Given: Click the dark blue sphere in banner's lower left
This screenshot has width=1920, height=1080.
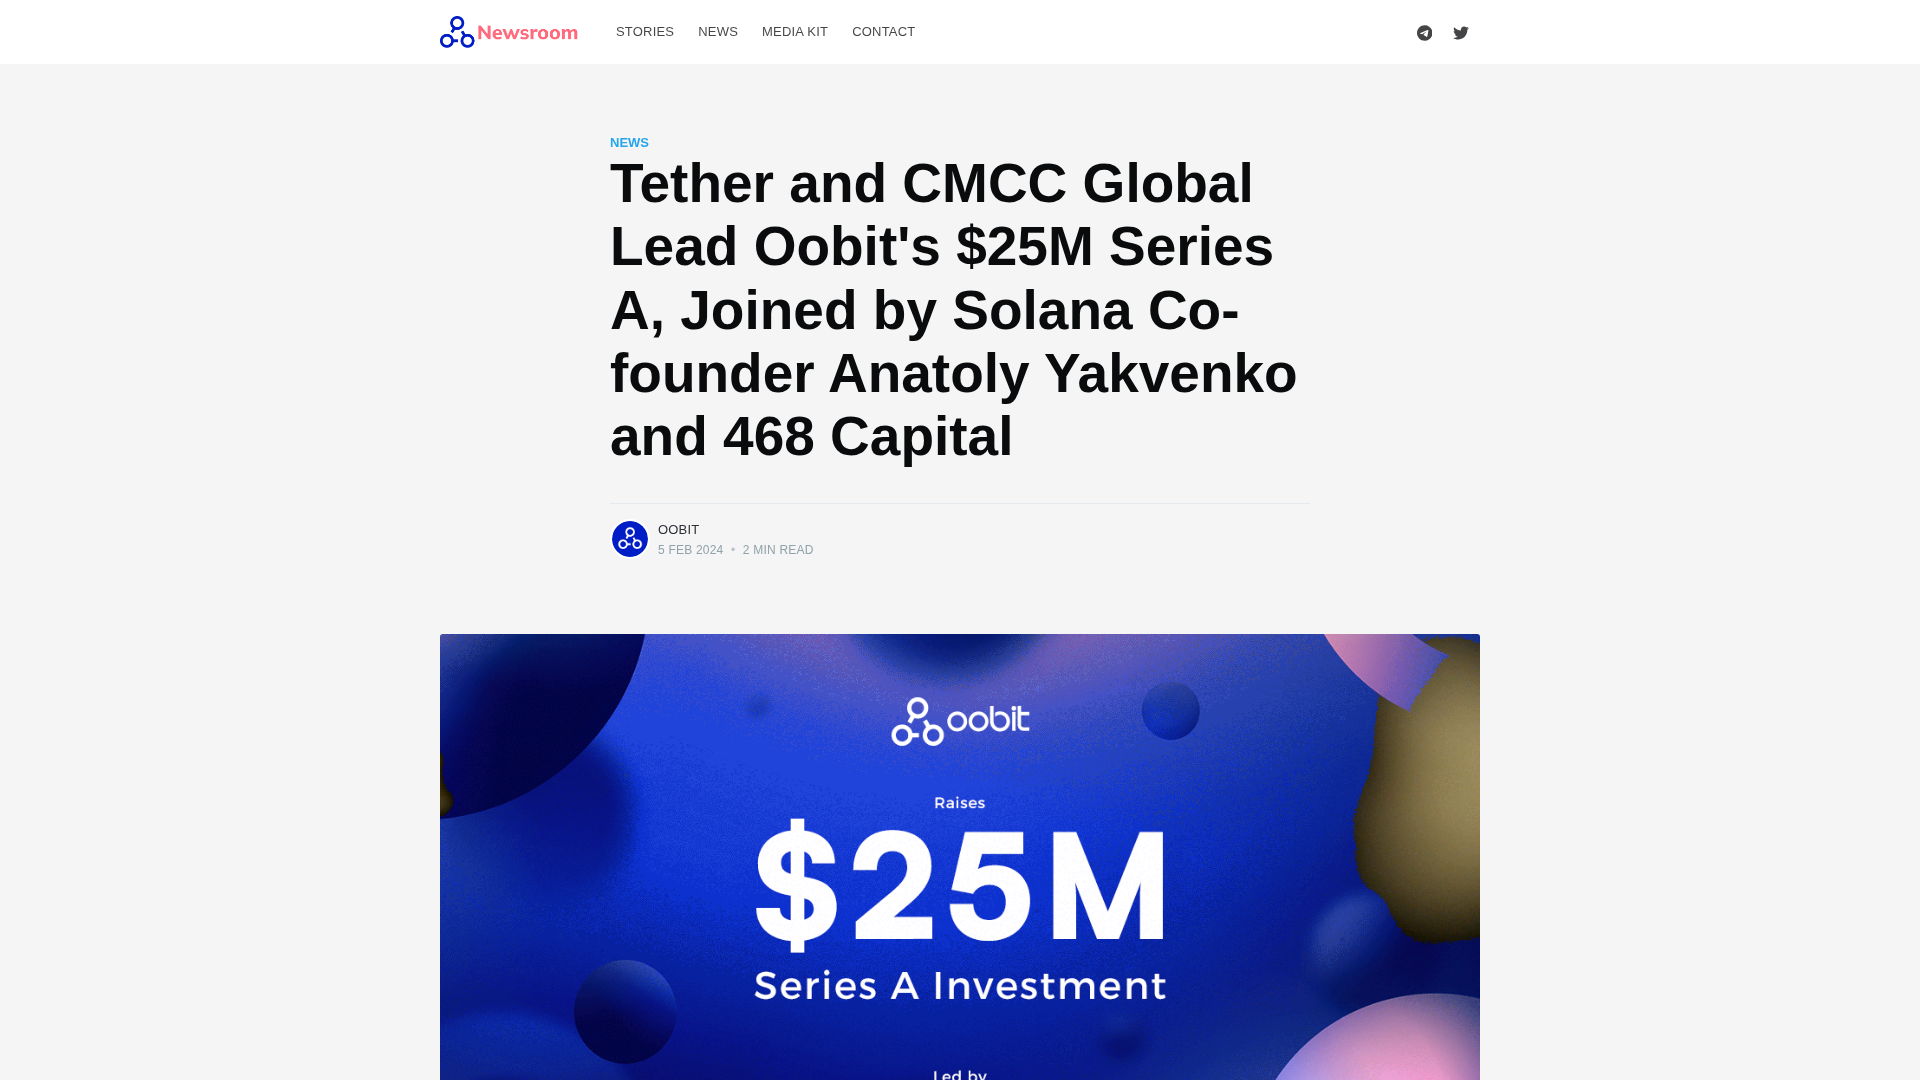Looking at the screenshot, I should point(625,1012).
